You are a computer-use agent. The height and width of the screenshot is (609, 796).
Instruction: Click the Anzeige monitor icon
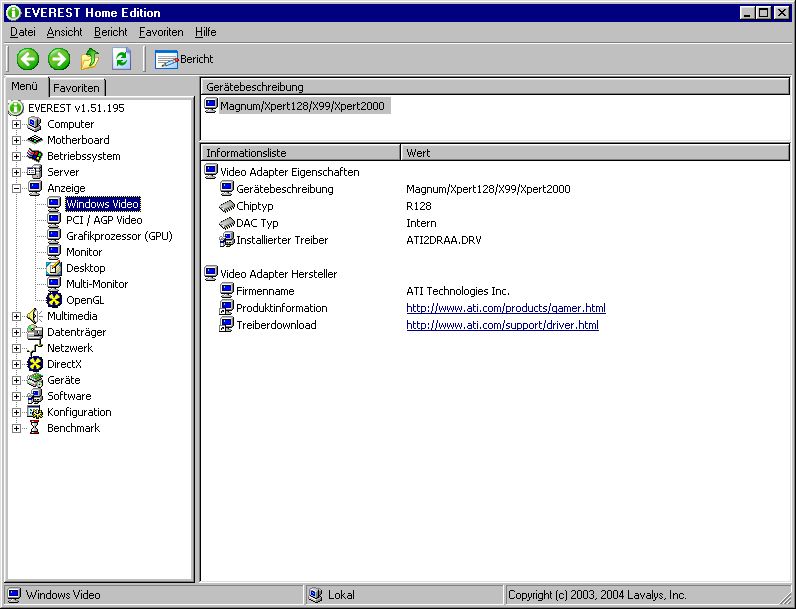pyautogui.click(x=35, y=188)
